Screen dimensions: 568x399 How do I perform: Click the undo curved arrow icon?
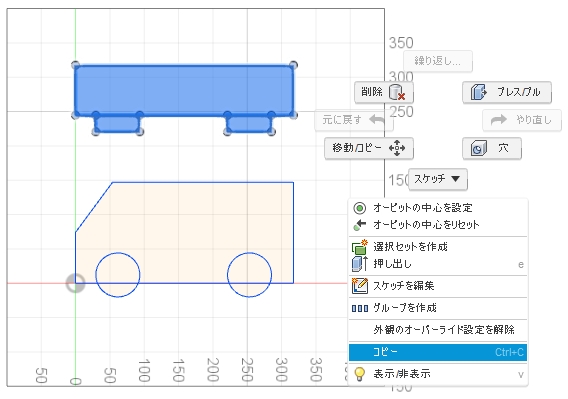click(377, 119)
